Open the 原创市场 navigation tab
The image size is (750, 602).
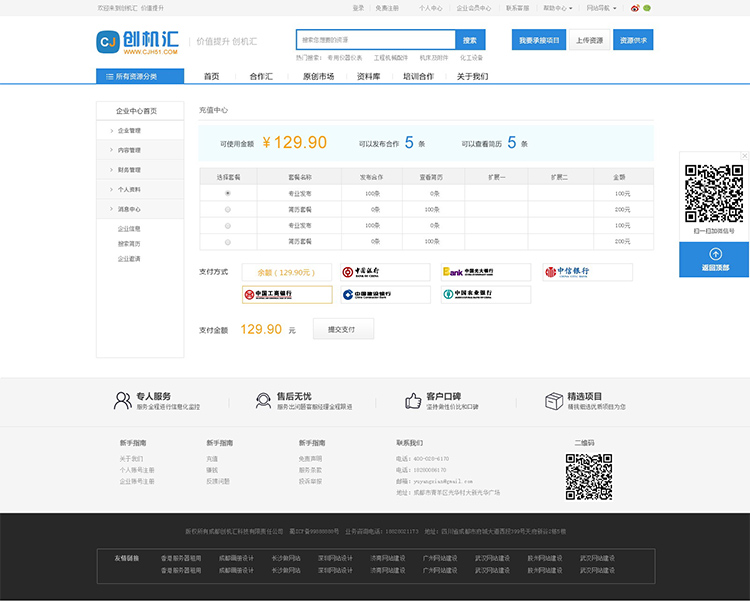pyautogui.click(x=319, y=76)
